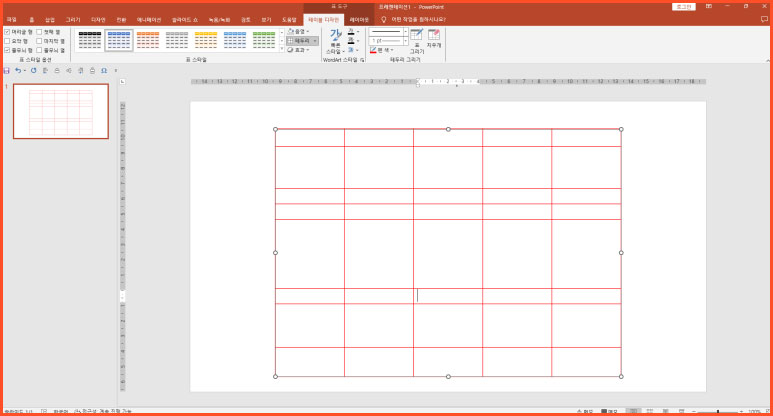
Task: Open Quick Styles (빠른 스타일) WordArt gallery
Action: pyautogui.click(x=336, y=42)
